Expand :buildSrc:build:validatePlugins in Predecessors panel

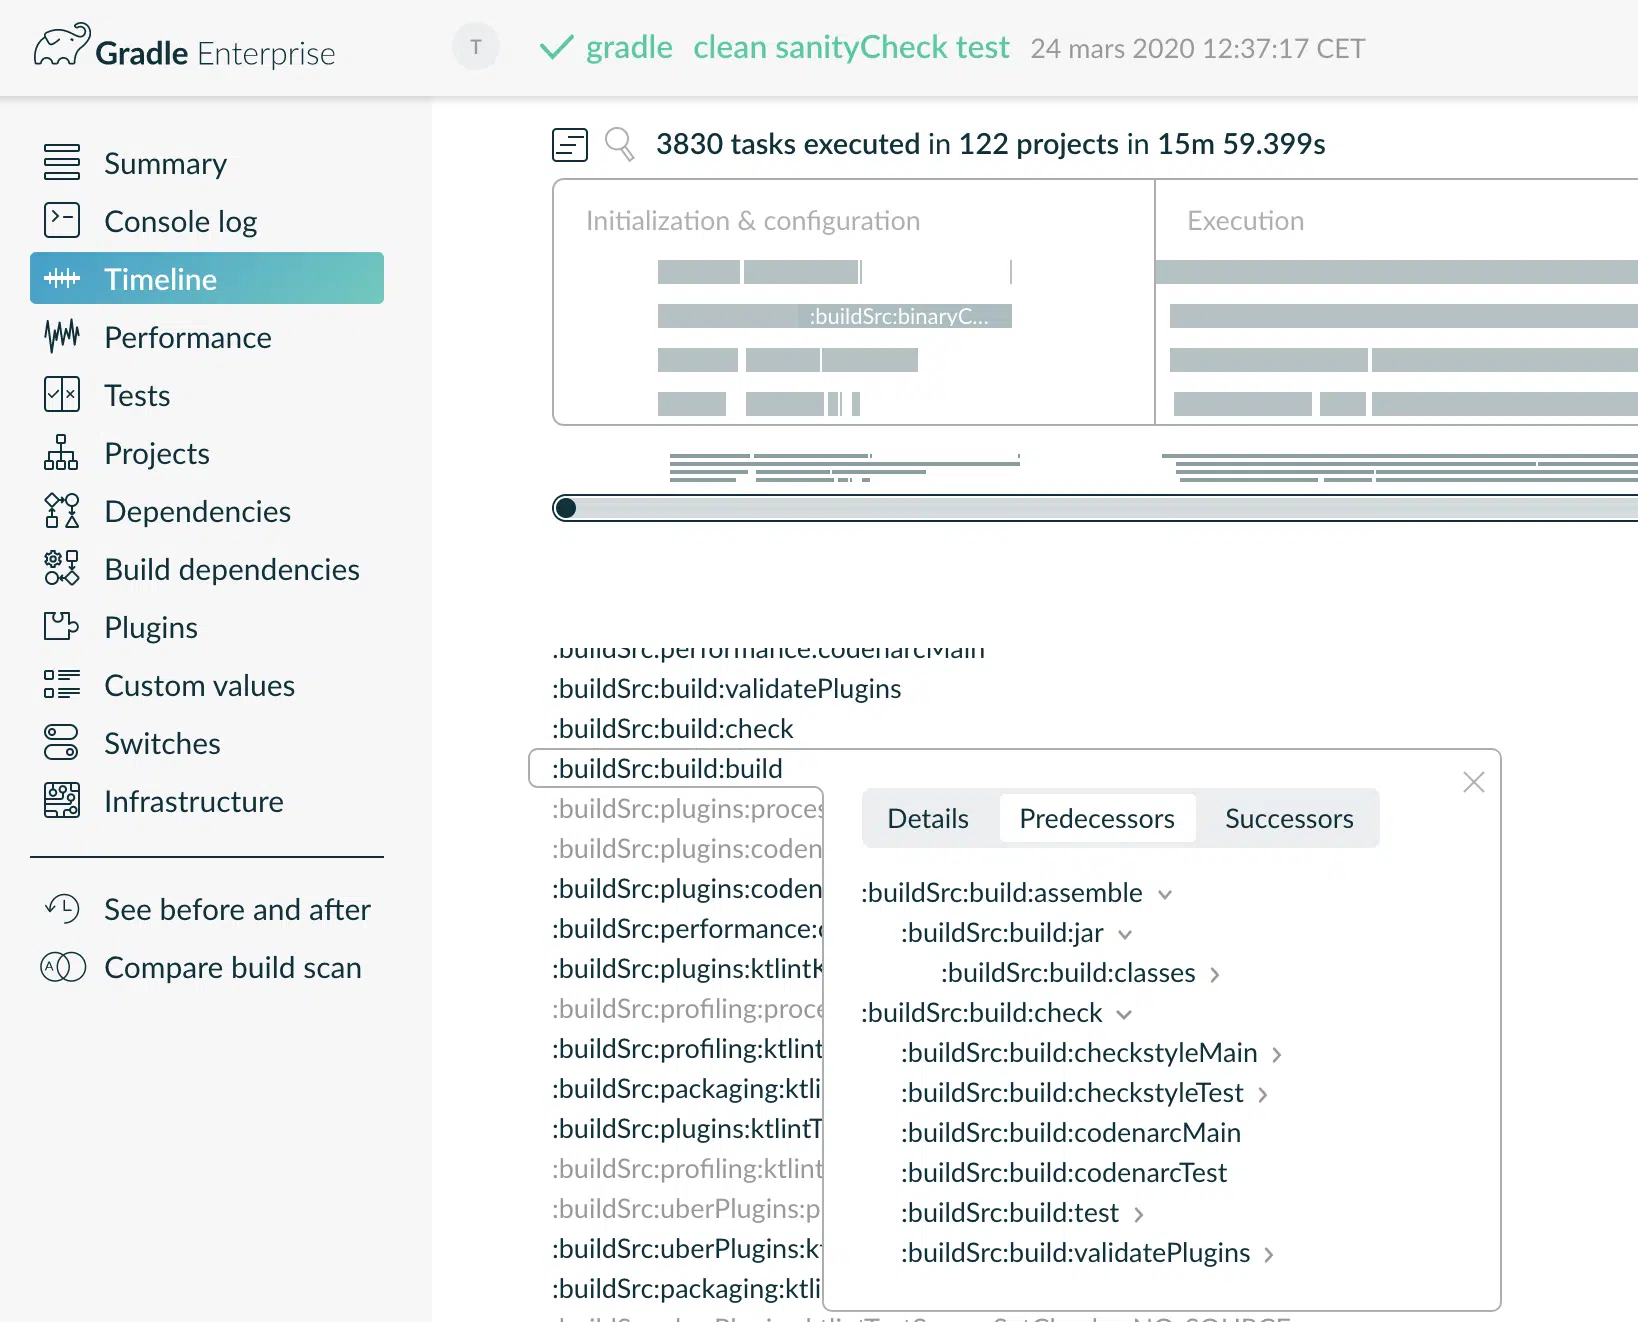tap(1269, 1254)
